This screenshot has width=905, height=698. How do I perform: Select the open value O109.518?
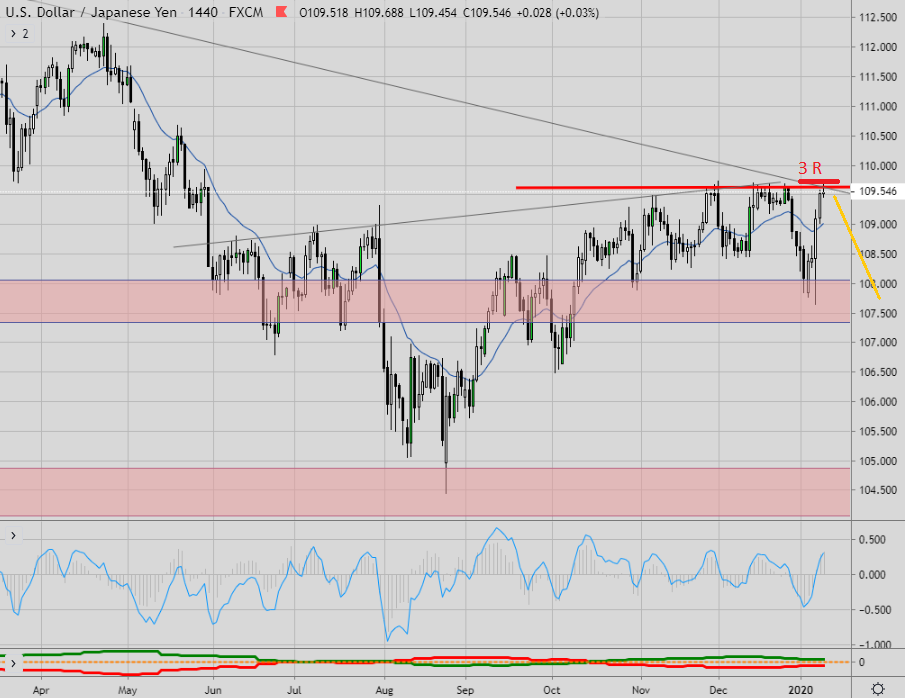click(x=324, y=12)
